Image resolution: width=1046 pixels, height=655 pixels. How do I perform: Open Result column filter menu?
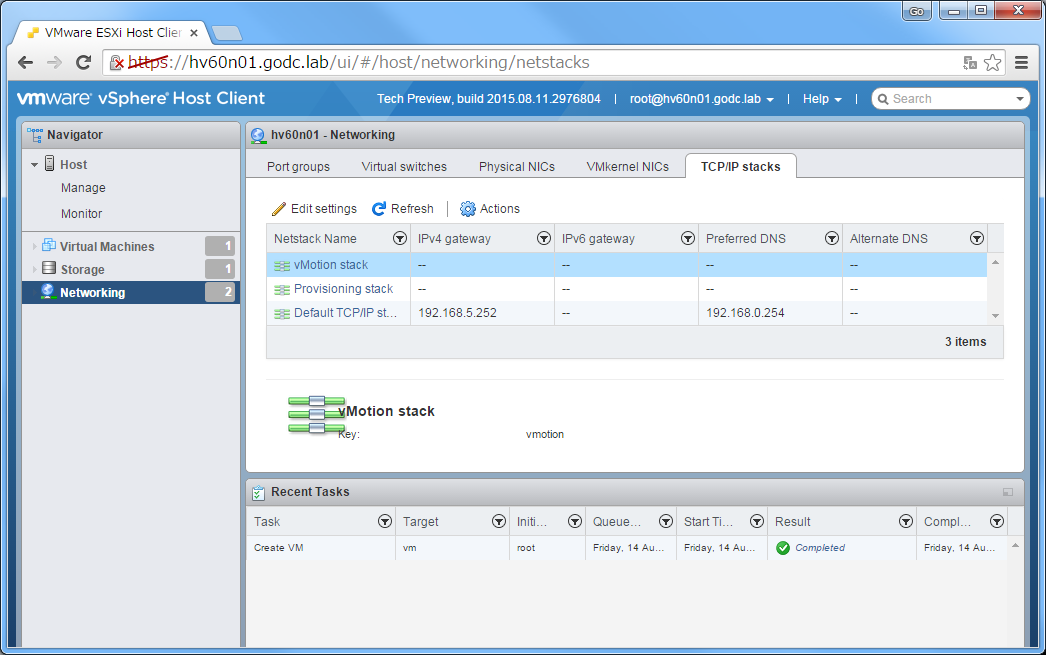coord(905,522)
